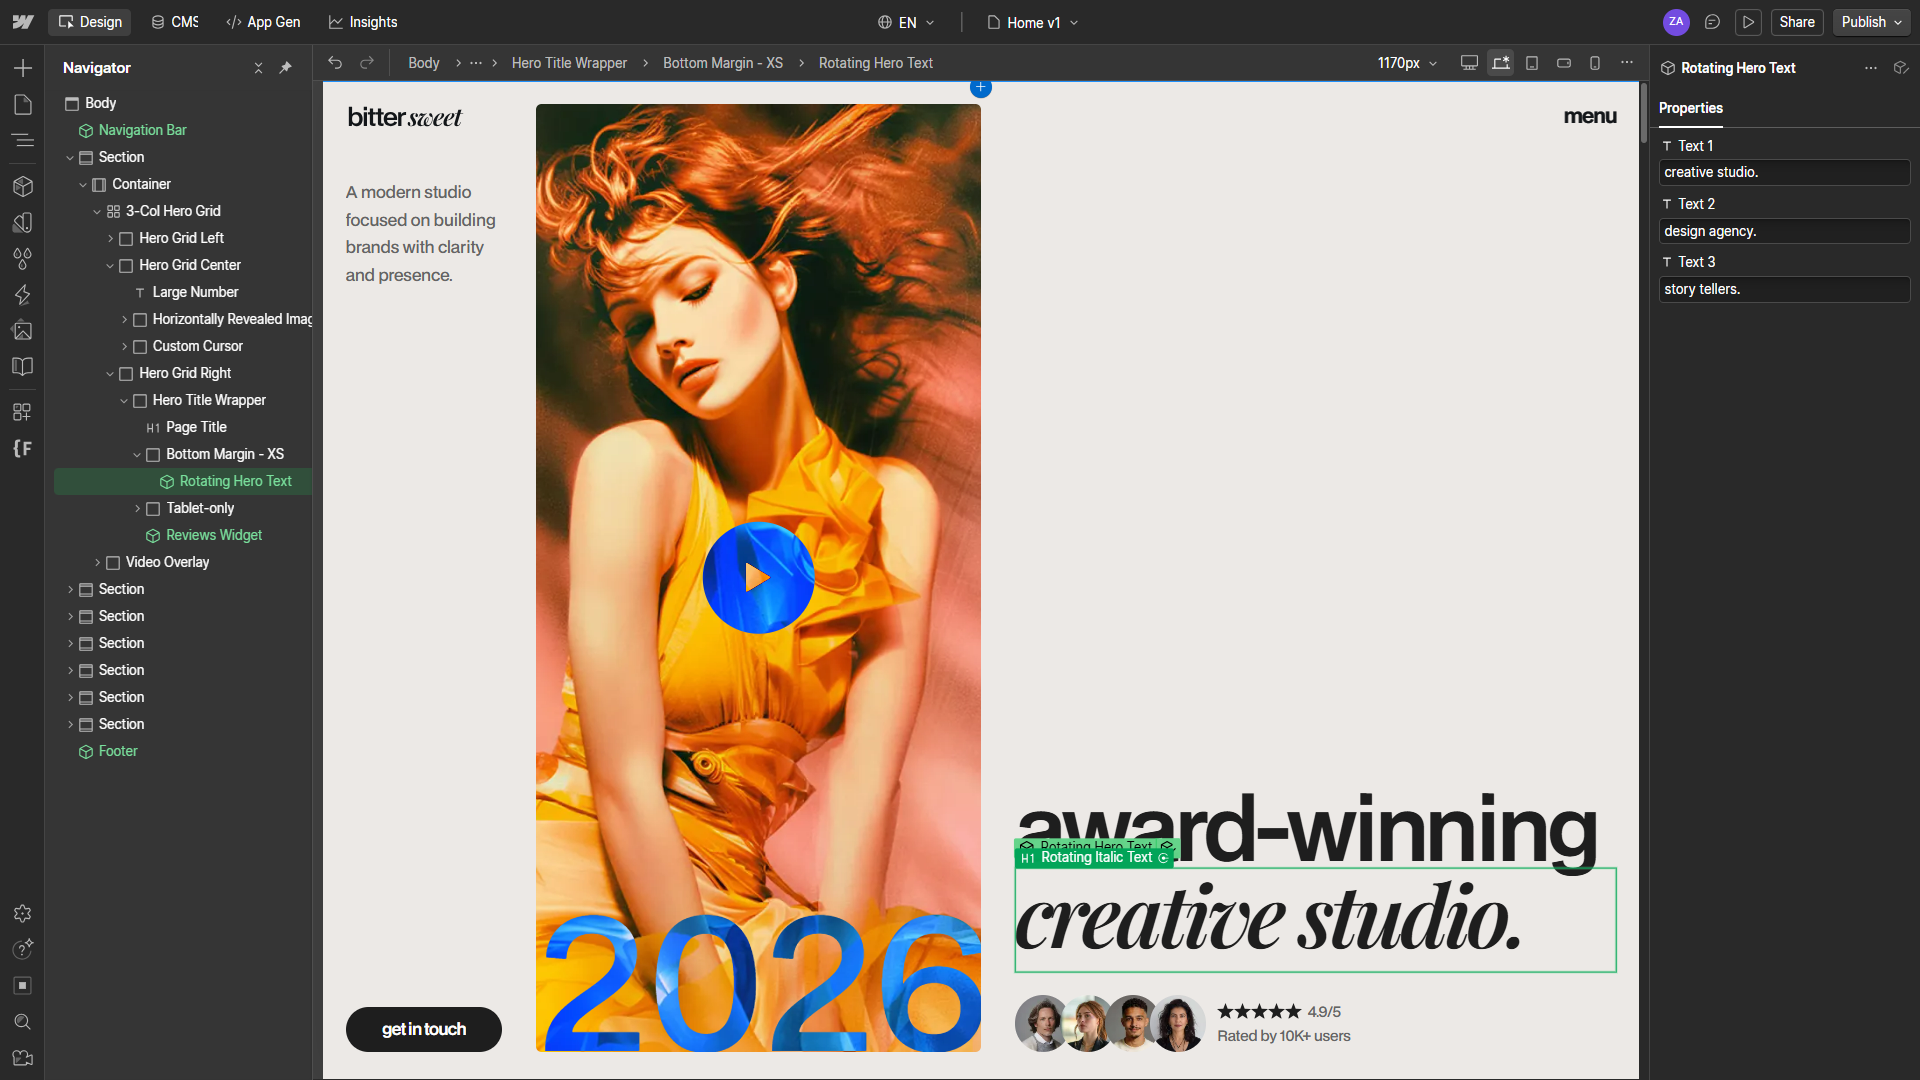This screenshot has width=1920, height=1080.
Task: Expand the Video Overlay layer
Action: point(97,562)
